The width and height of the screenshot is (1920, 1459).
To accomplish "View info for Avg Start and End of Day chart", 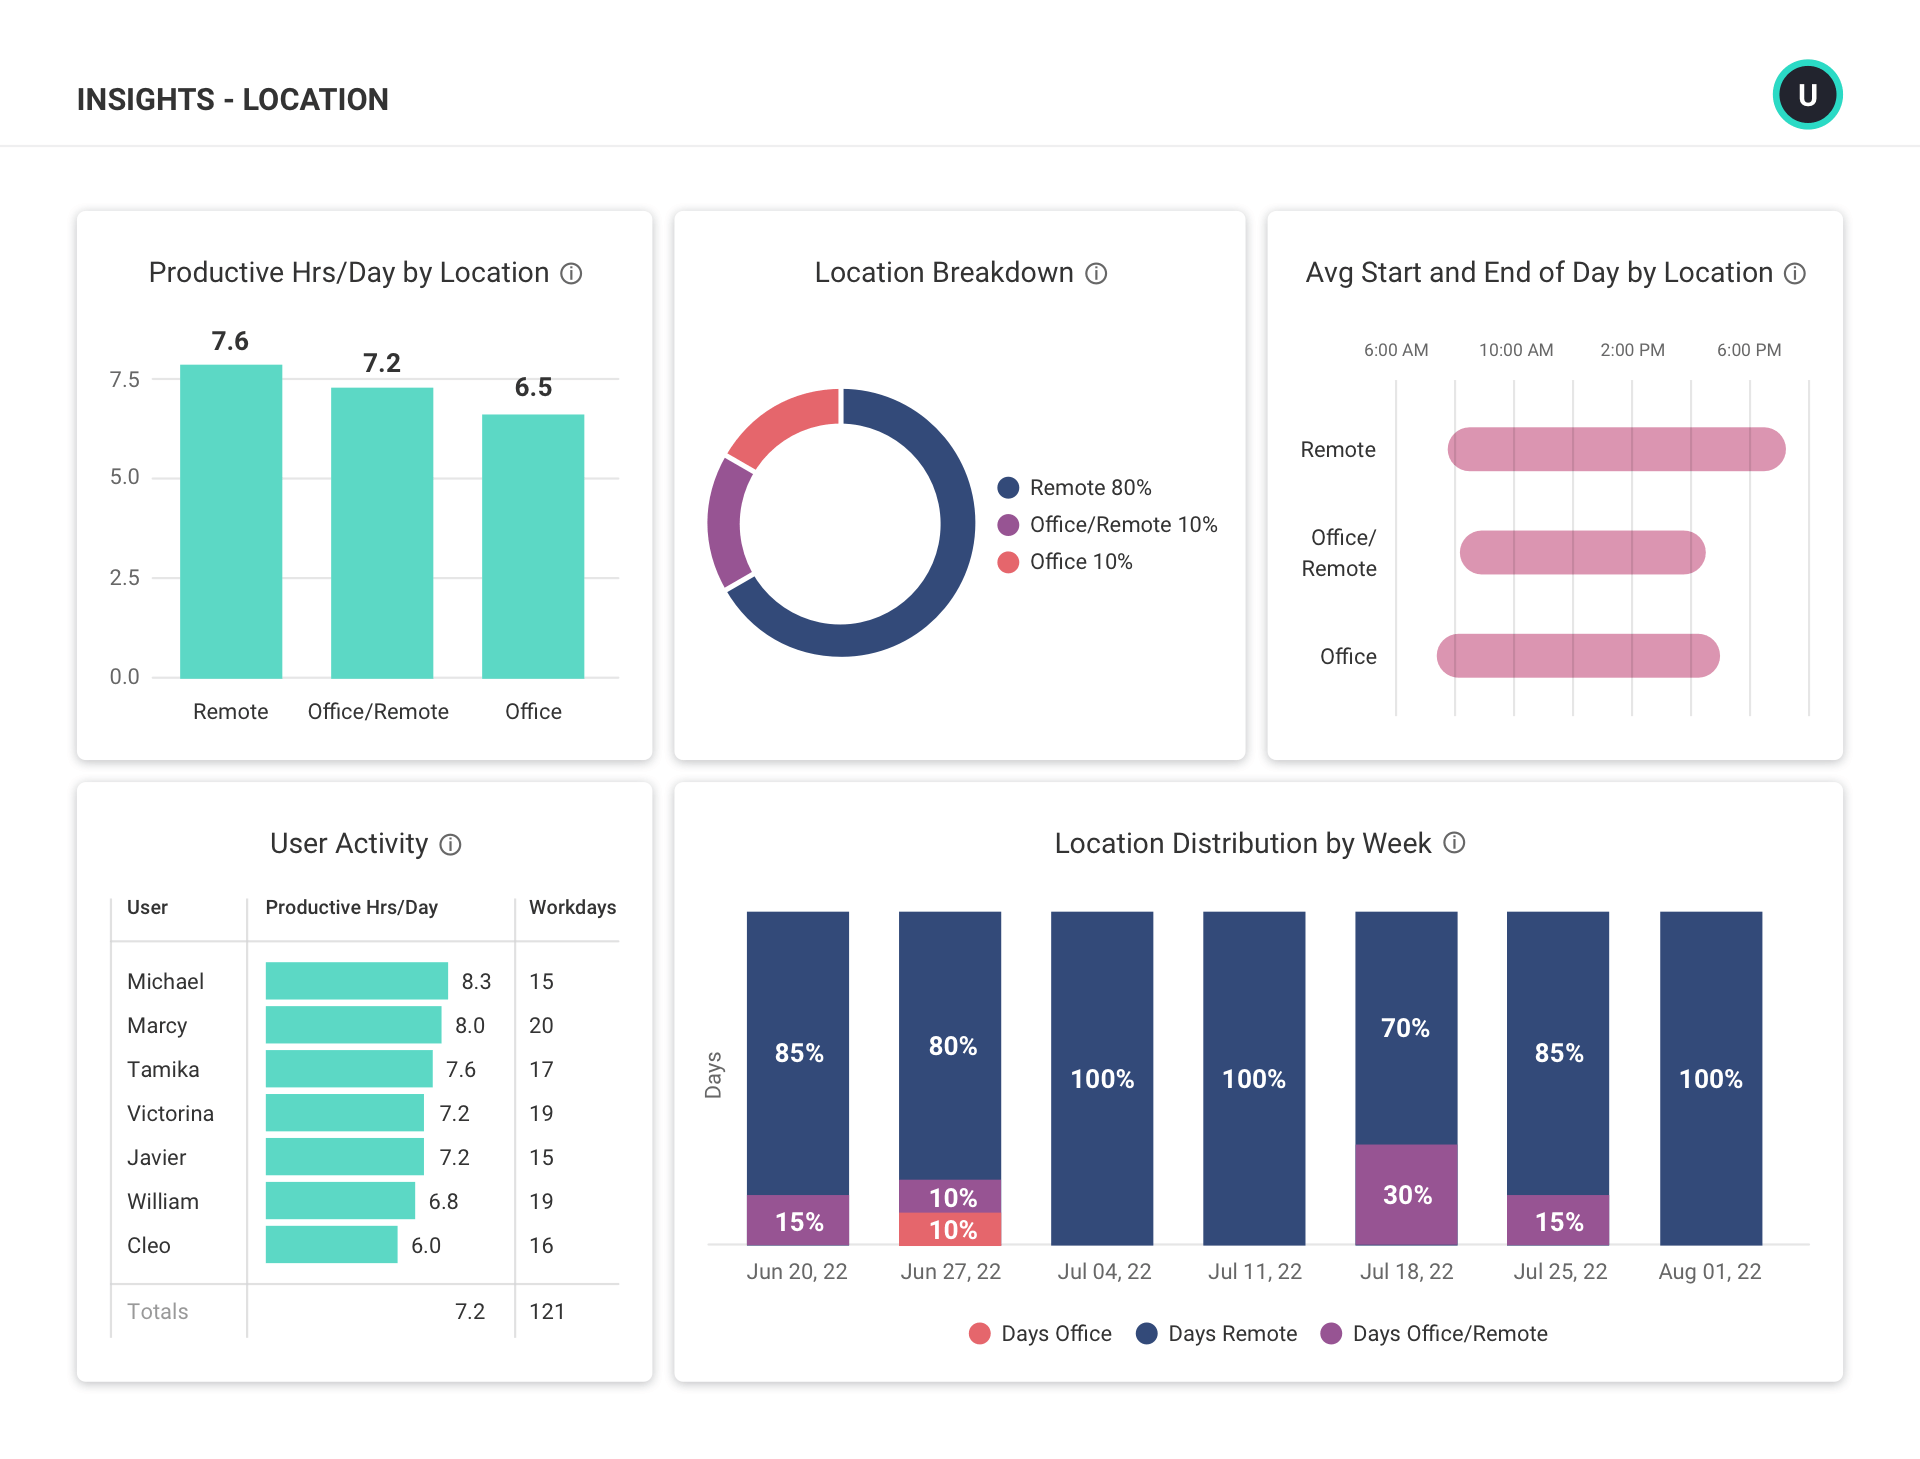I will (x=1794, y=273).
